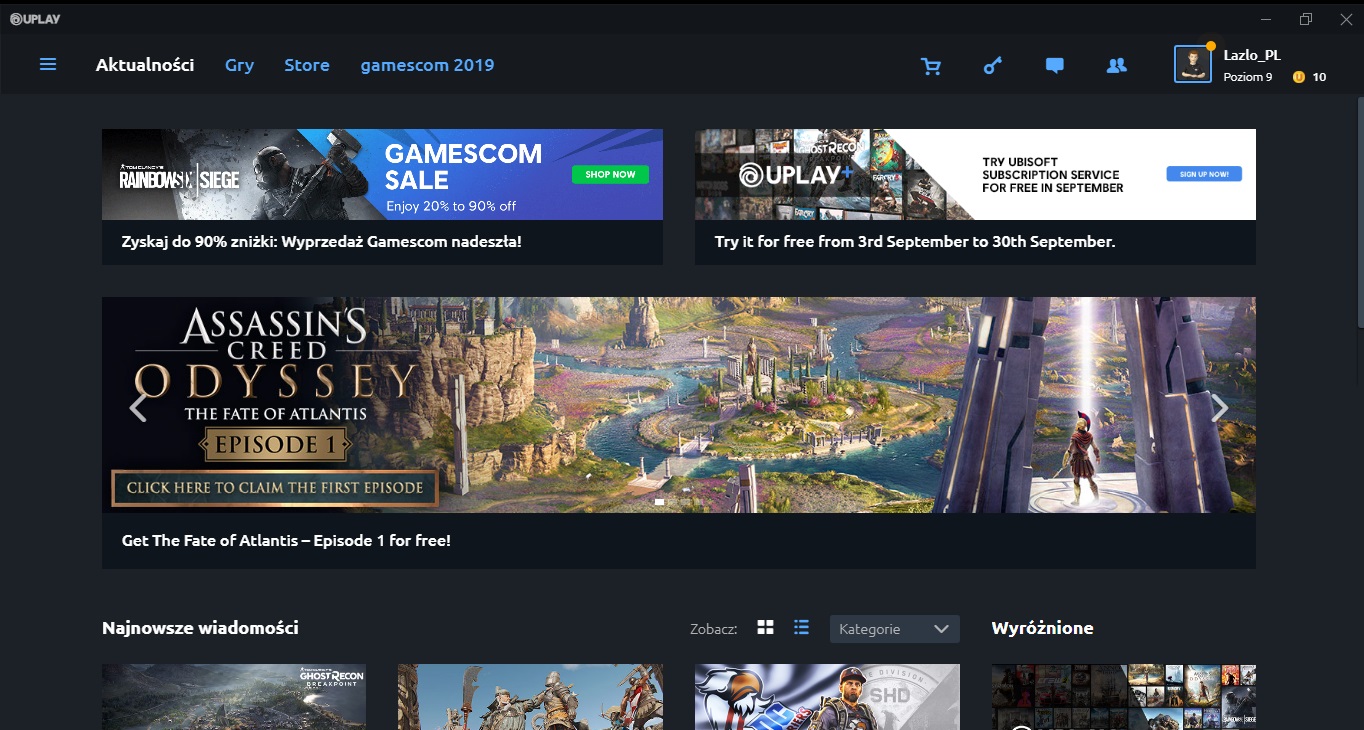Click the key activation icon

click(992, 66)
